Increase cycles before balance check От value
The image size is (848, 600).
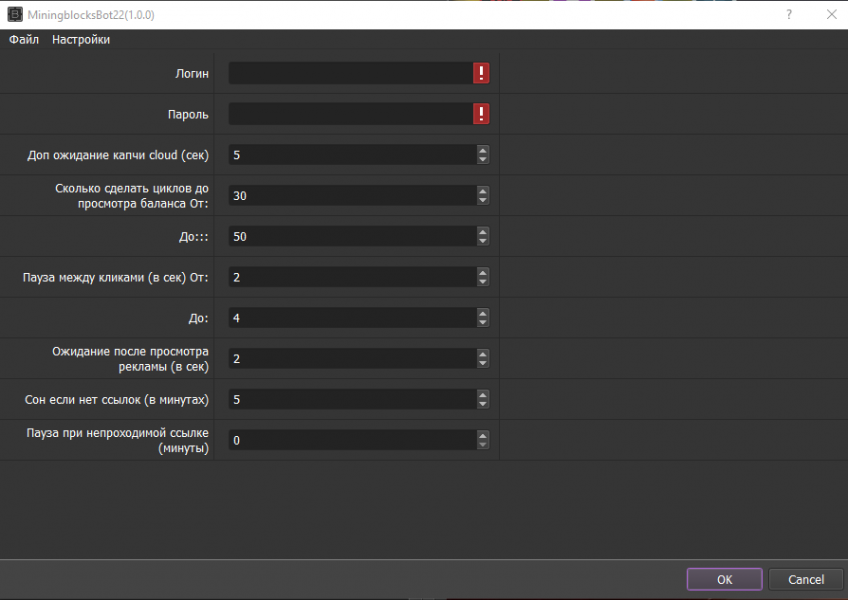[482, 191]
